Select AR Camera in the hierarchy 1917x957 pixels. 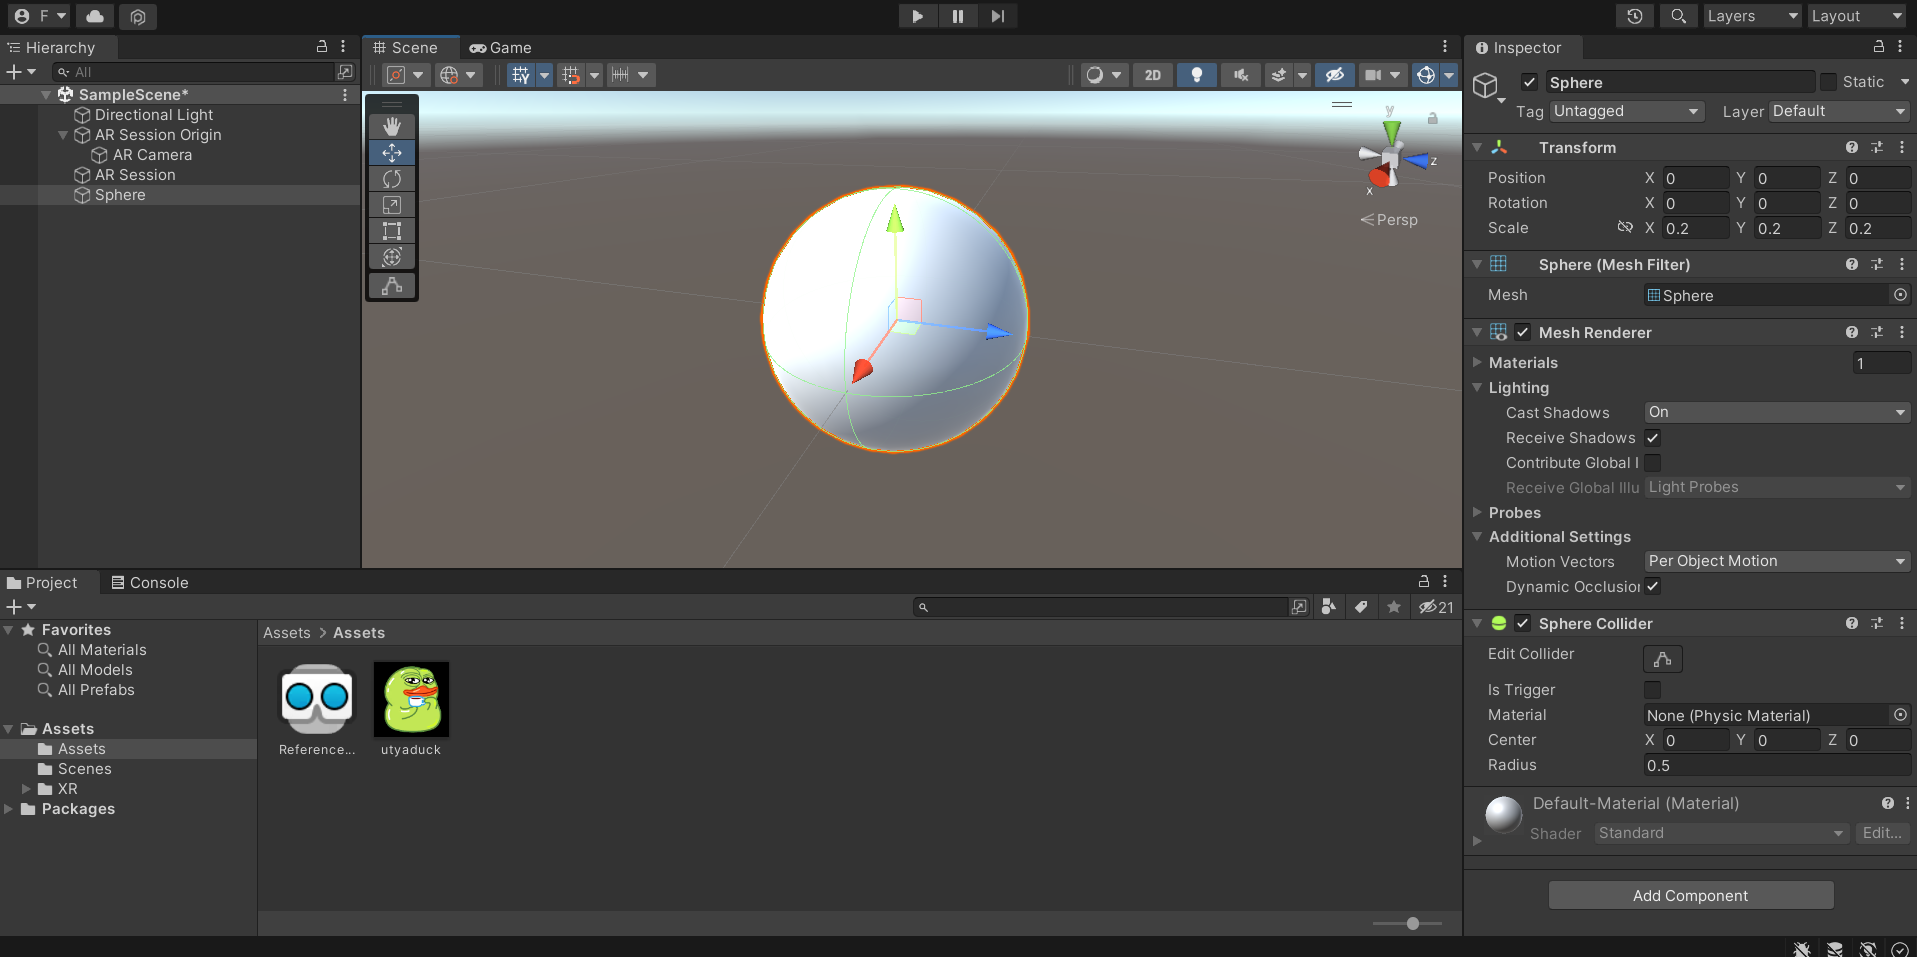click(152, 155)
